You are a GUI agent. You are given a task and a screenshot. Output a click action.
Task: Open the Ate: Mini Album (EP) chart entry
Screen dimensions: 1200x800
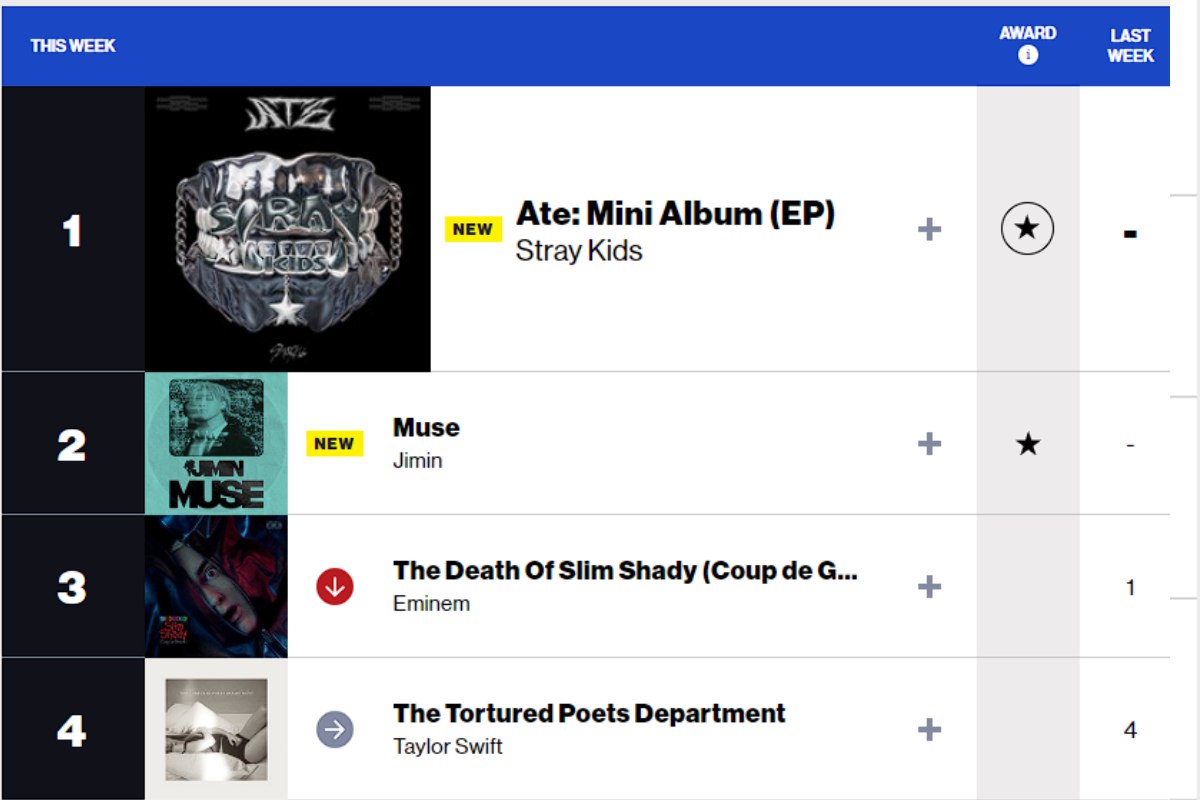coord(676,213)
